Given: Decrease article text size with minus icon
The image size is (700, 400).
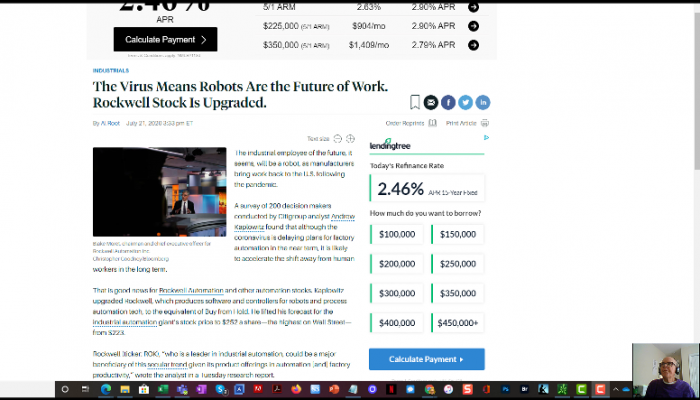Looking at the screenshot, I should pyautogui.click(x=338, y=139).
